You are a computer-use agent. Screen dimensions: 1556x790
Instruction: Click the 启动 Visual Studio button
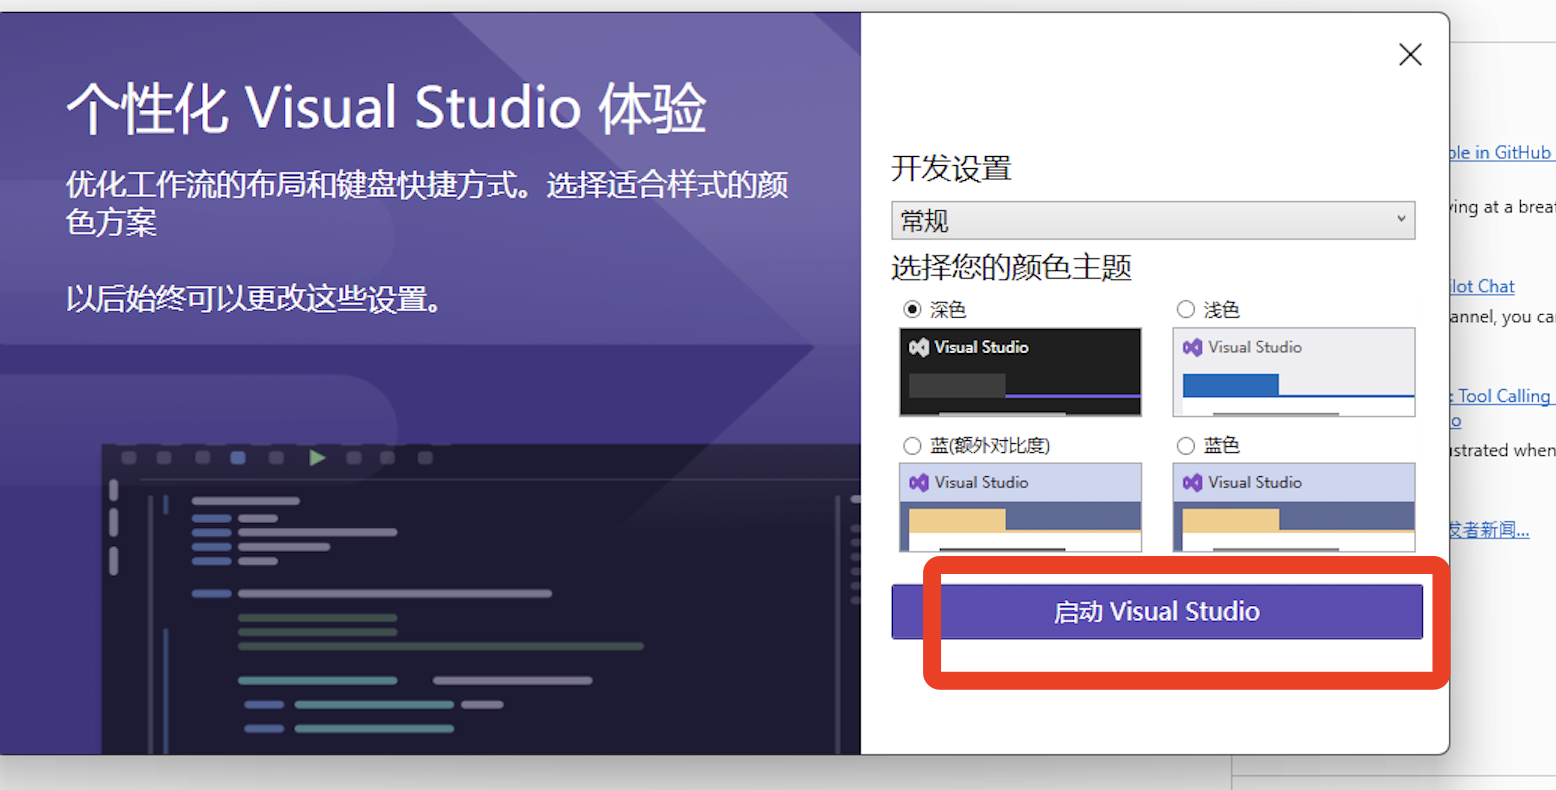[x=1157, y=611]
